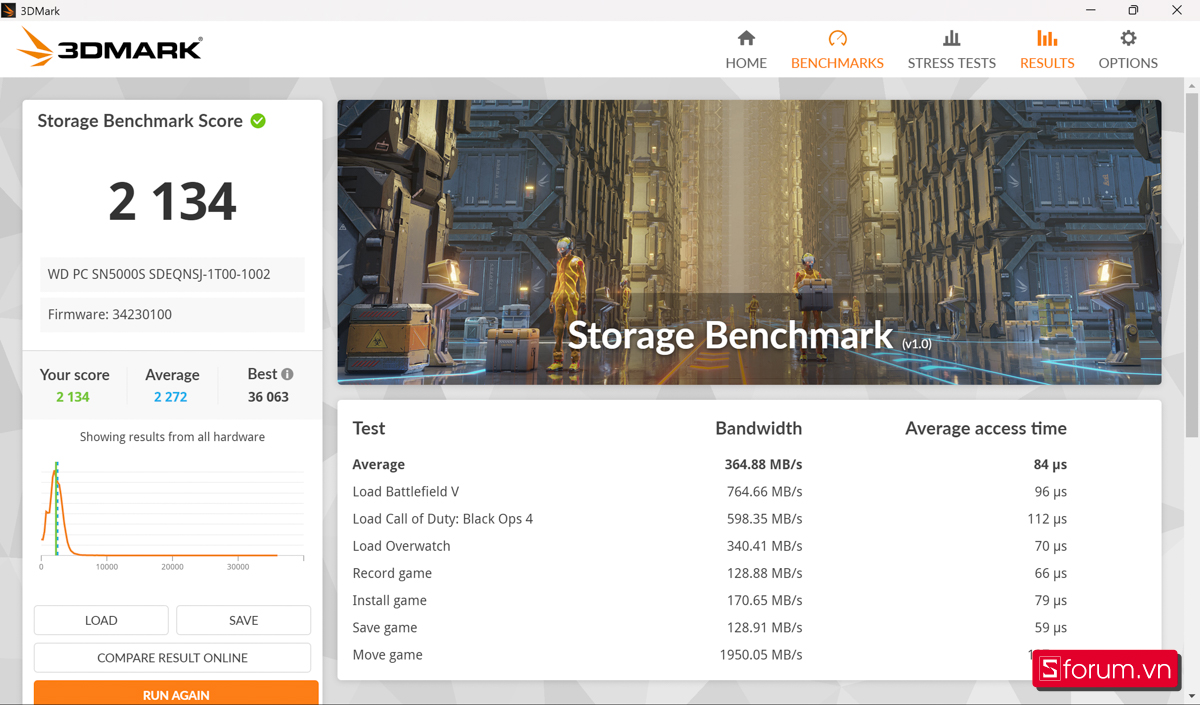This screenshot has height=705, width=1200.
Task: Click the green validation check icon
Action: point(258,121)
